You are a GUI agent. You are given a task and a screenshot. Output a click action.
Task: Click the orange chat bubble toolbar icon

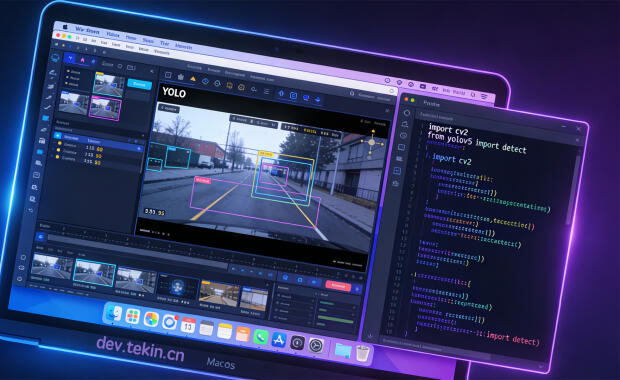pos(241,87)
